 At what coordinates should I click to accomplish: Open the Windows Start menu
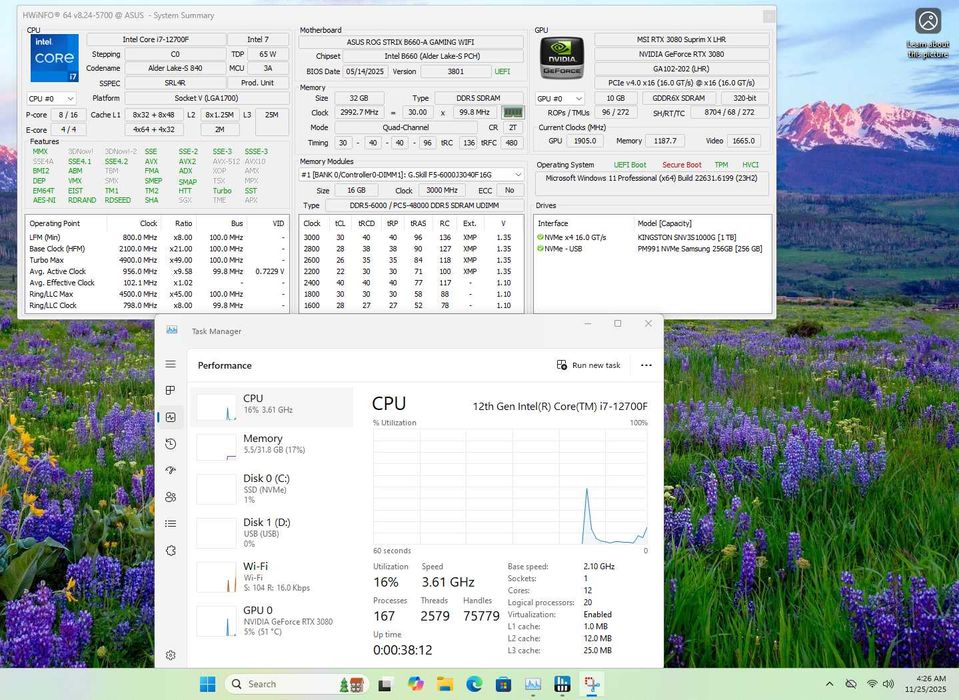(x=208, y=684)
